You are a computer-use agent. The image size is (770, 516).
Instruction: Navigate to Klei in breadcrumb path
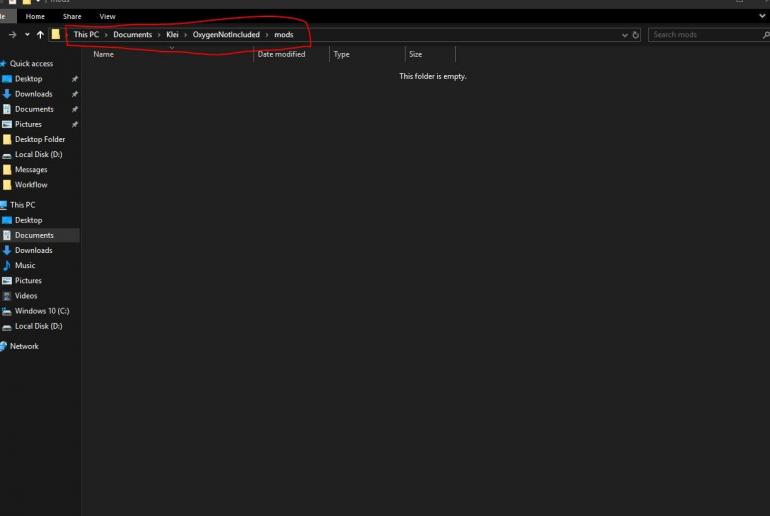172,35
